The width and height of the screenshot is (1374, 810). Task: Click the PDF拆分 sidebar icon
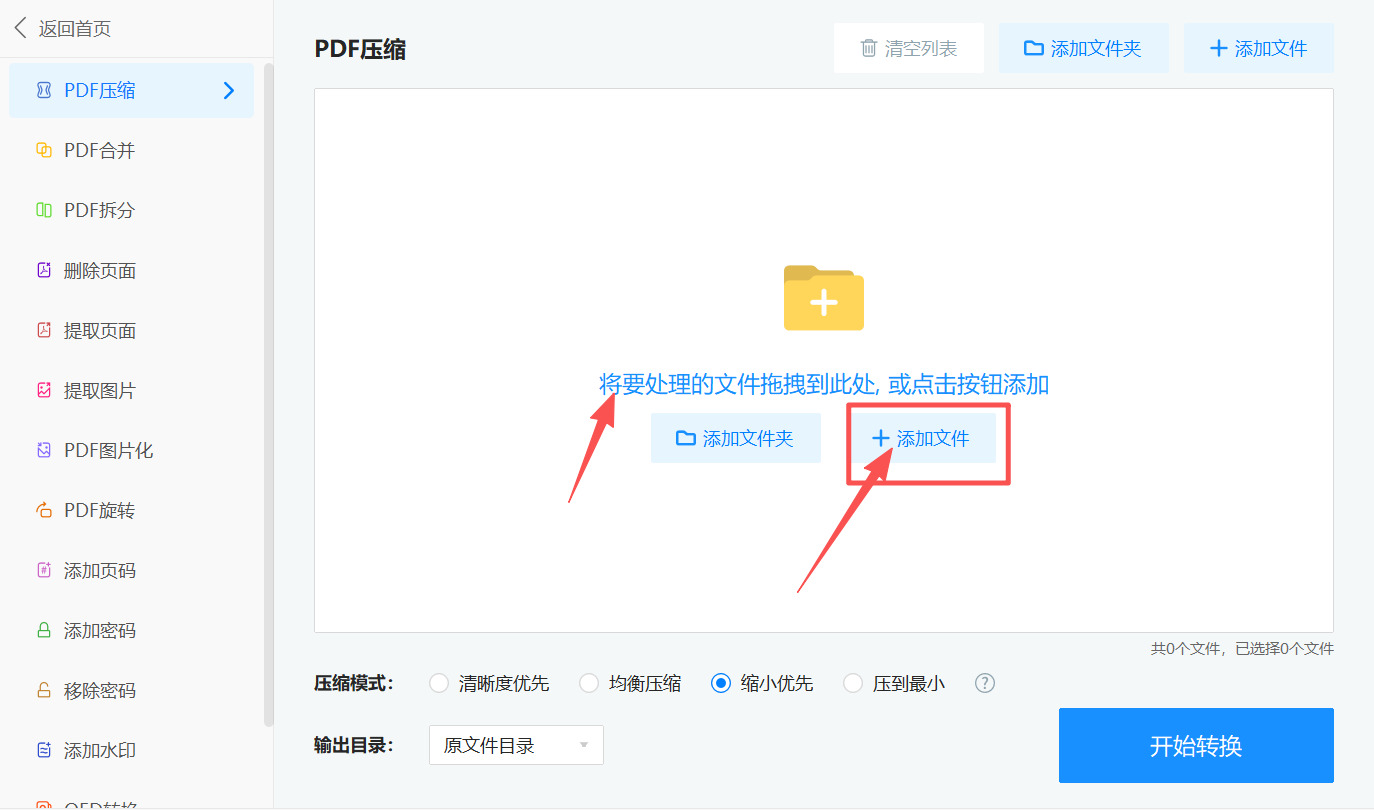[x=43, y=210]
